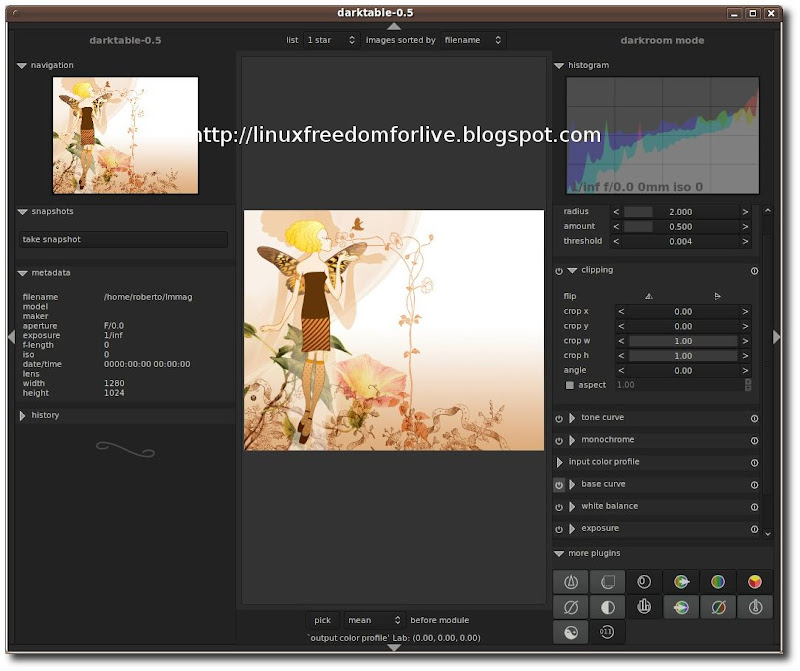Decrease the radius value with left arrow

(616, 212)
